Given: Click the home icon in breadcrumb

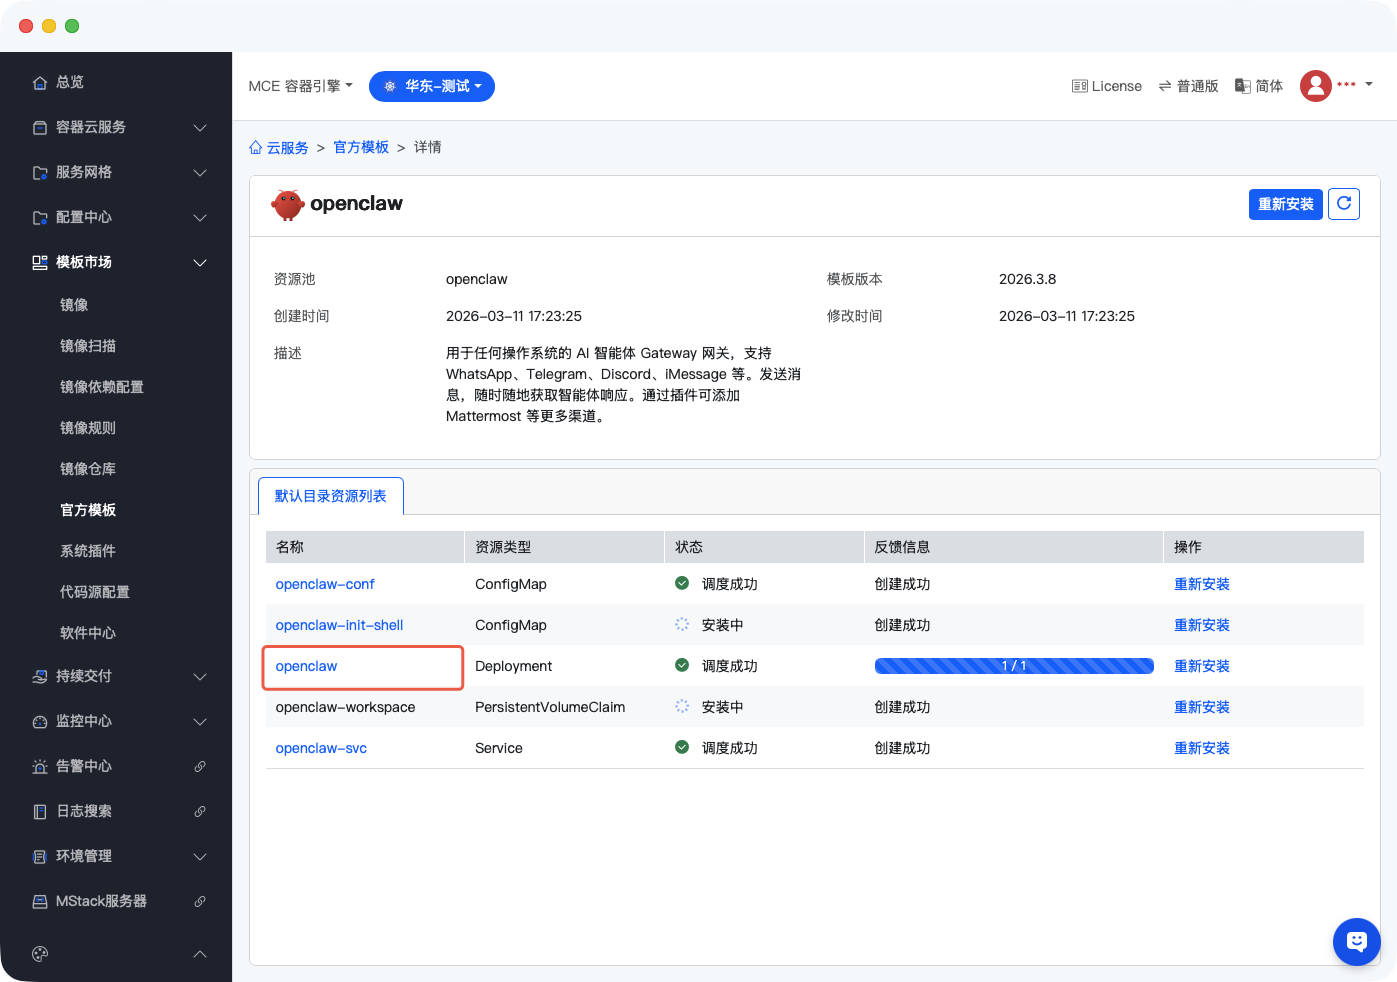Looking at the screenshot, I should coord(256,148).
